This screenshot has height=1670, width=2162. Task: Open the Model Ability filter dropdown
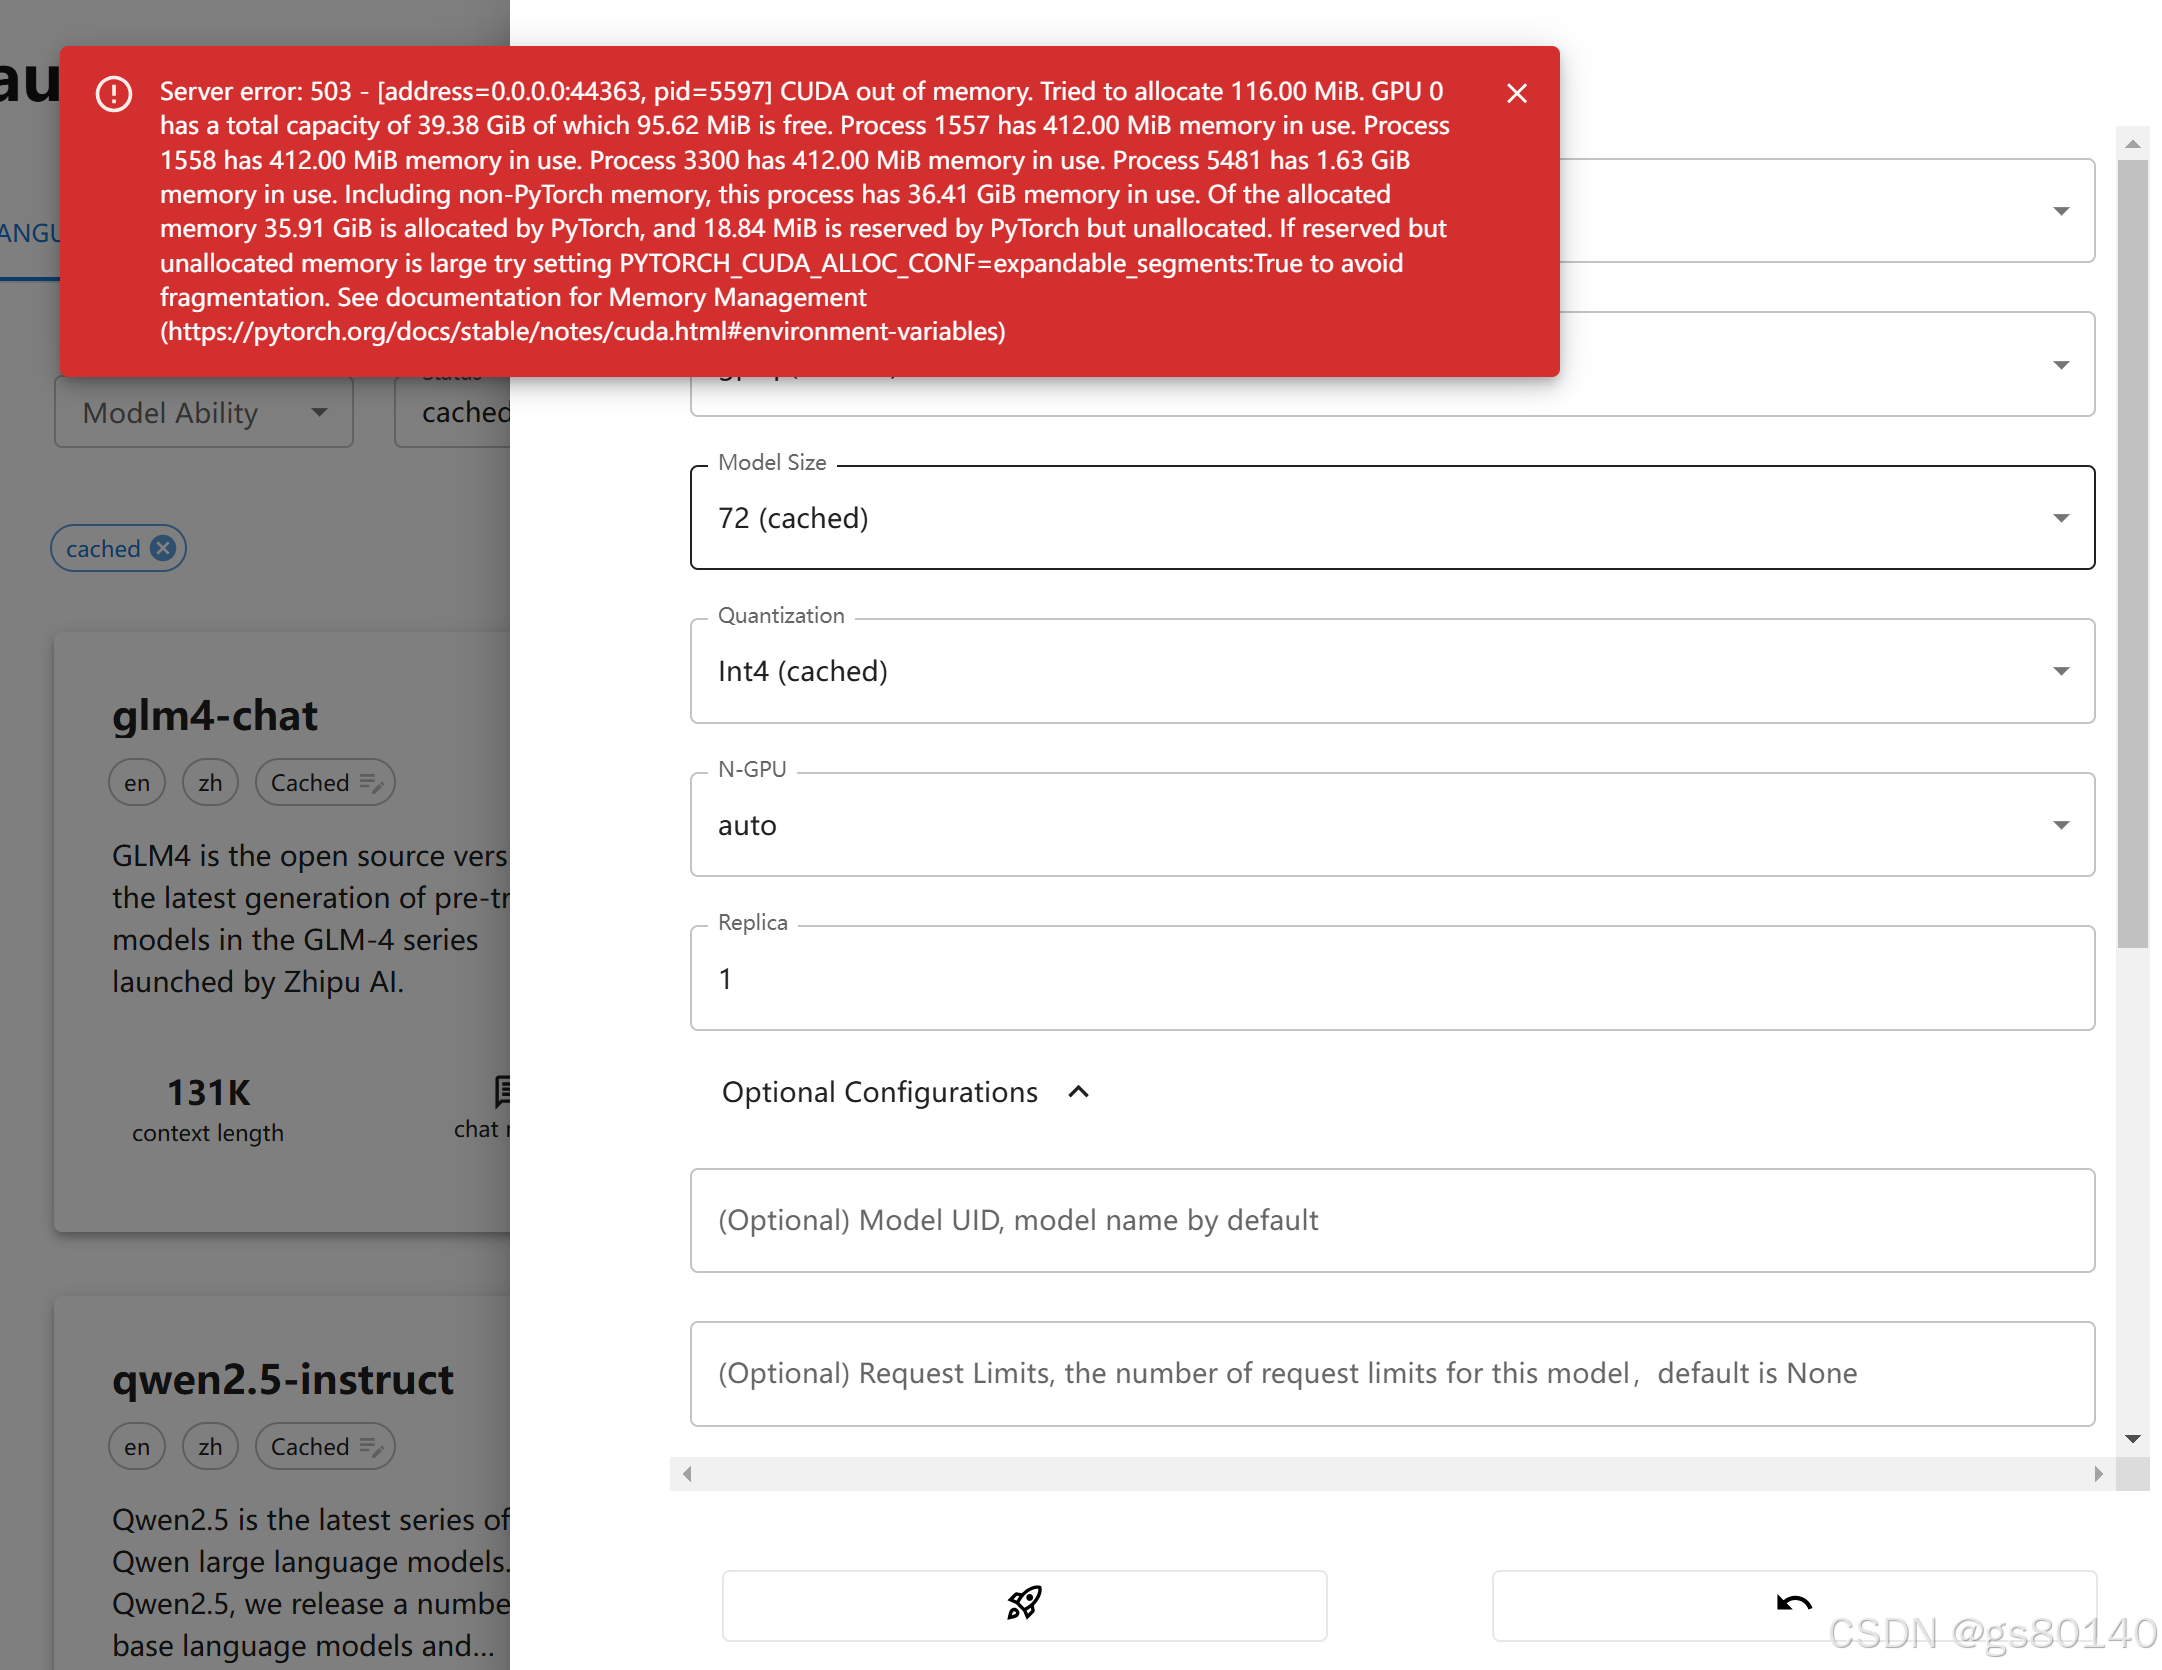pos(204,413)
